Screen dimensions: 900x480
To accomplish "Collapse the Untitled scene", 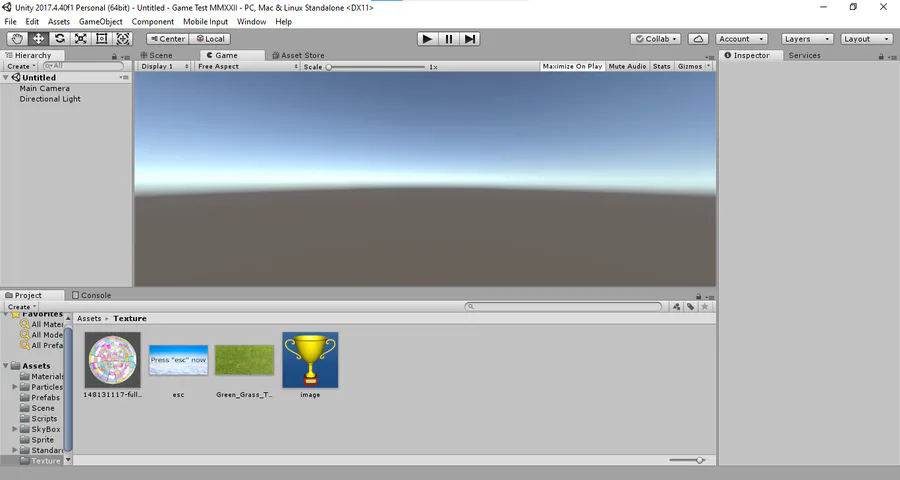I will [x=6, y=78].
